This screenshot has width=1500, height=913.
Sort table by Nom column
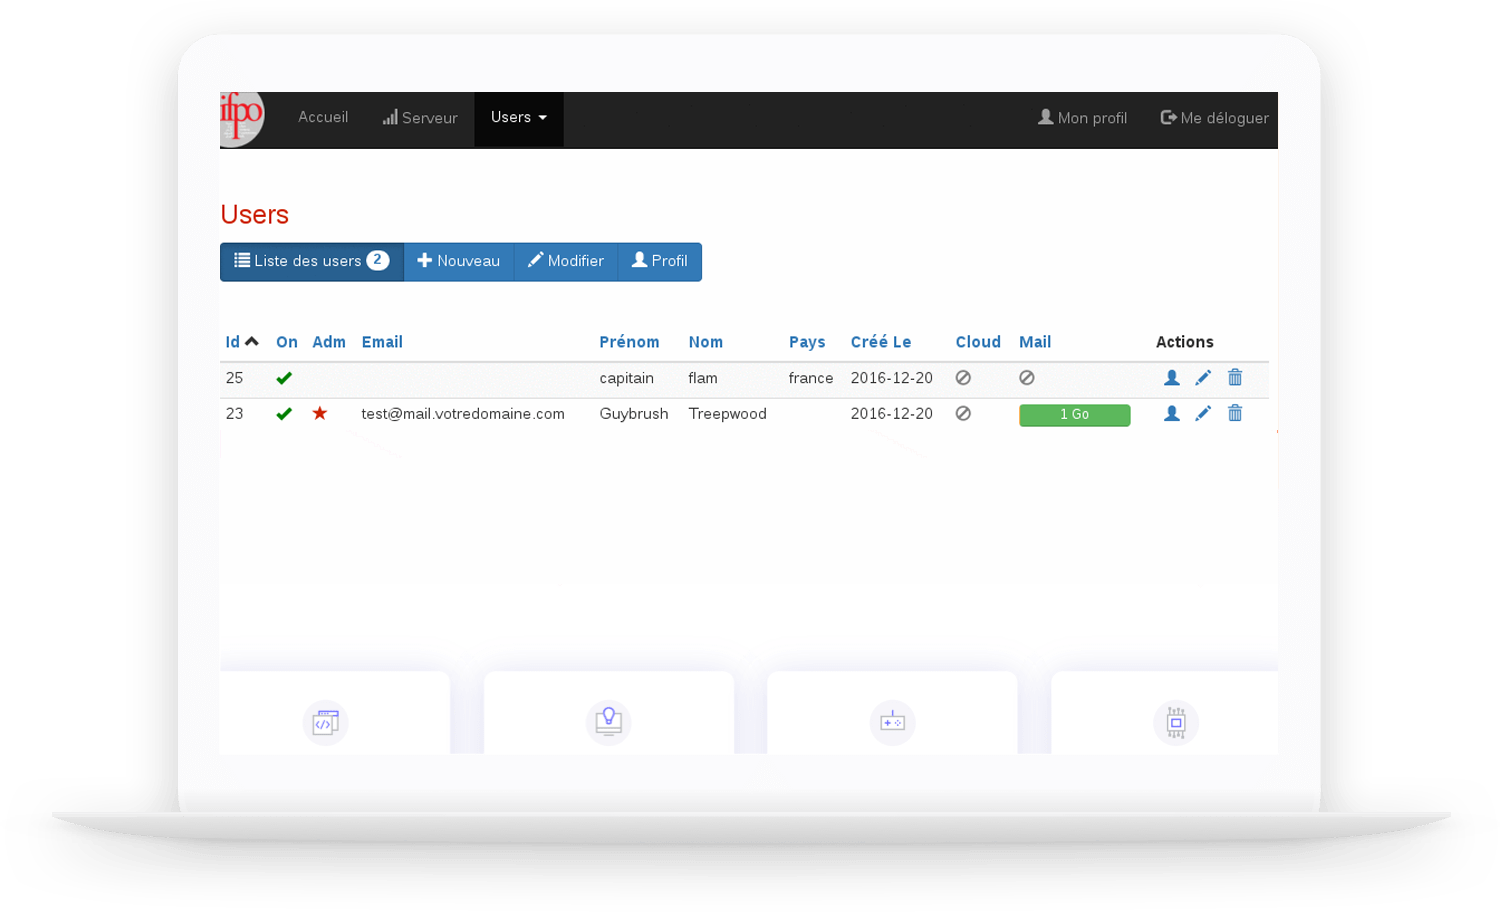click(x=705, y=342)
